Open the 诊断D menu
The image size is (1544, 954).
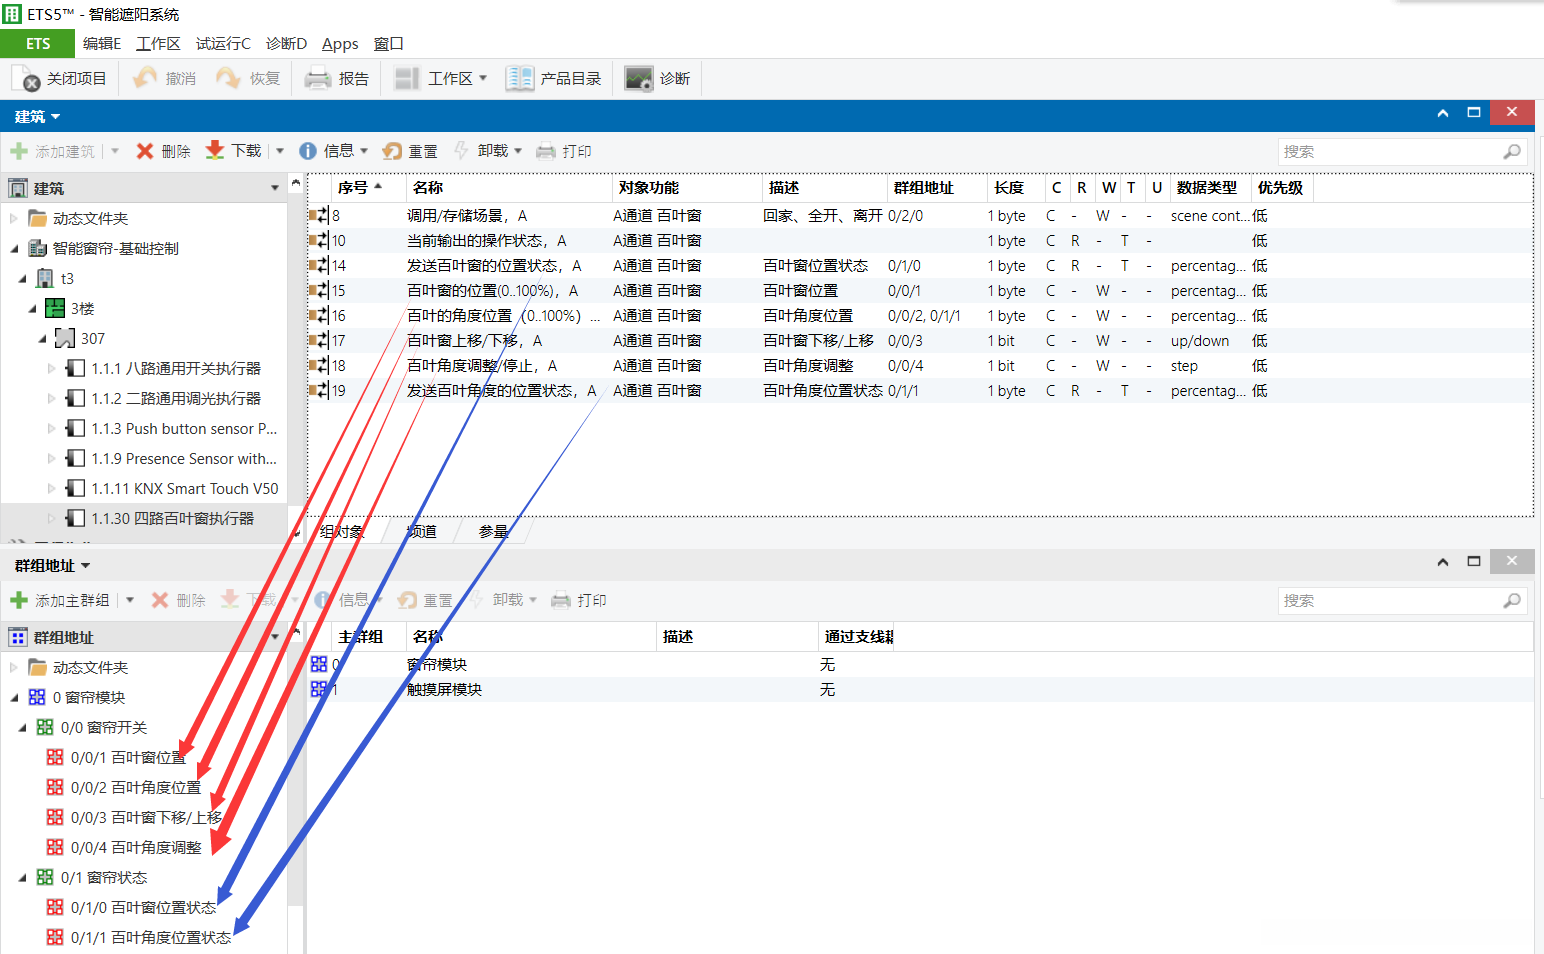[x=287, y=43]
